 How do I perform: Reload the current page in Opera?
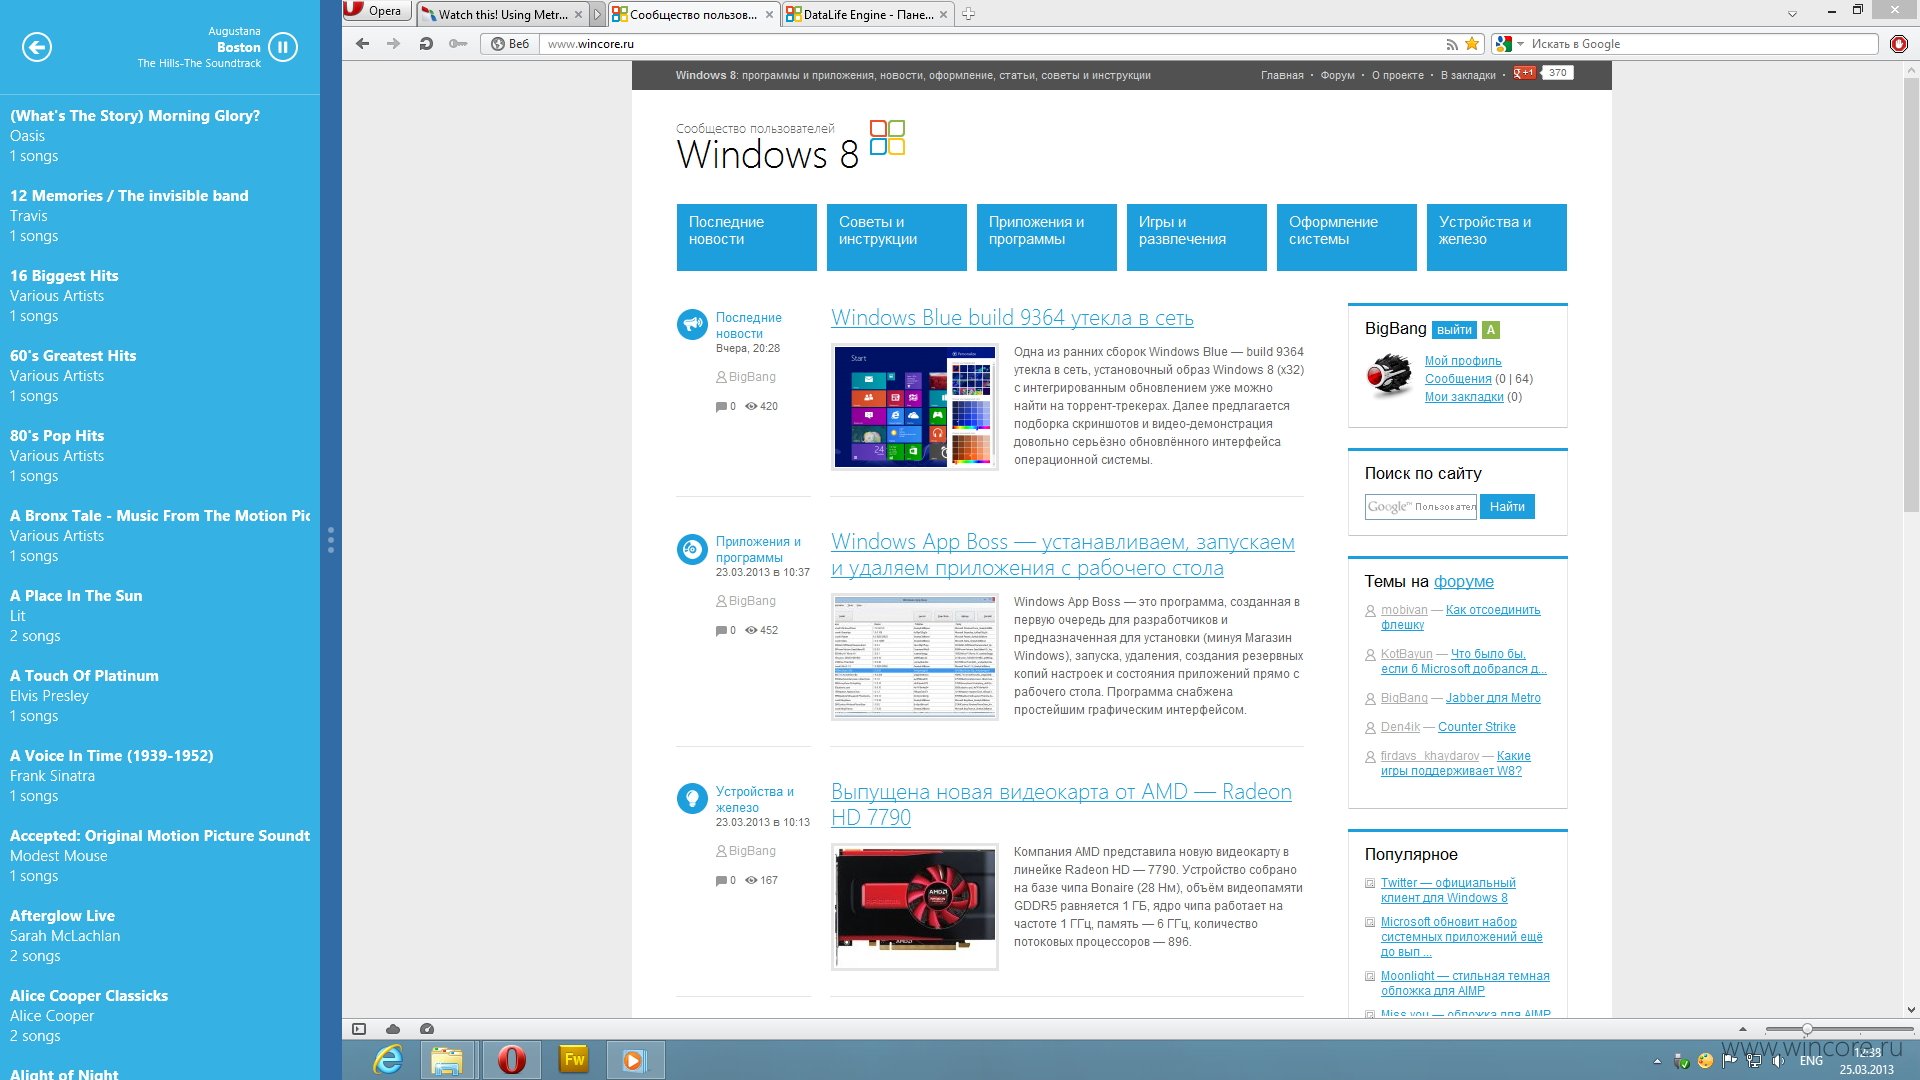click(x=426, y=44)
